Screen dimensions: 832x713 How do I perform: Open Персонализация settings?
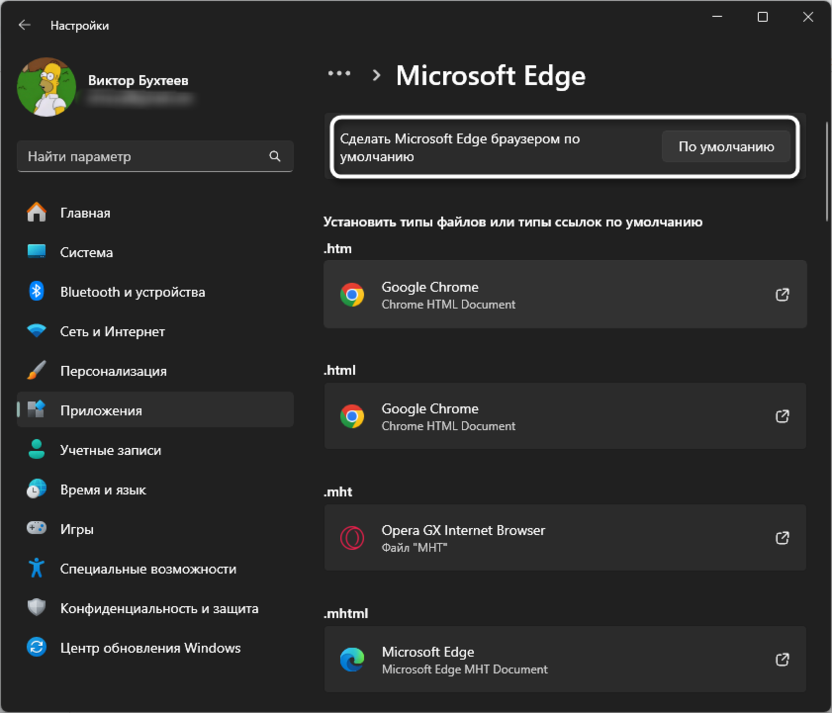[x=113, y=371]
